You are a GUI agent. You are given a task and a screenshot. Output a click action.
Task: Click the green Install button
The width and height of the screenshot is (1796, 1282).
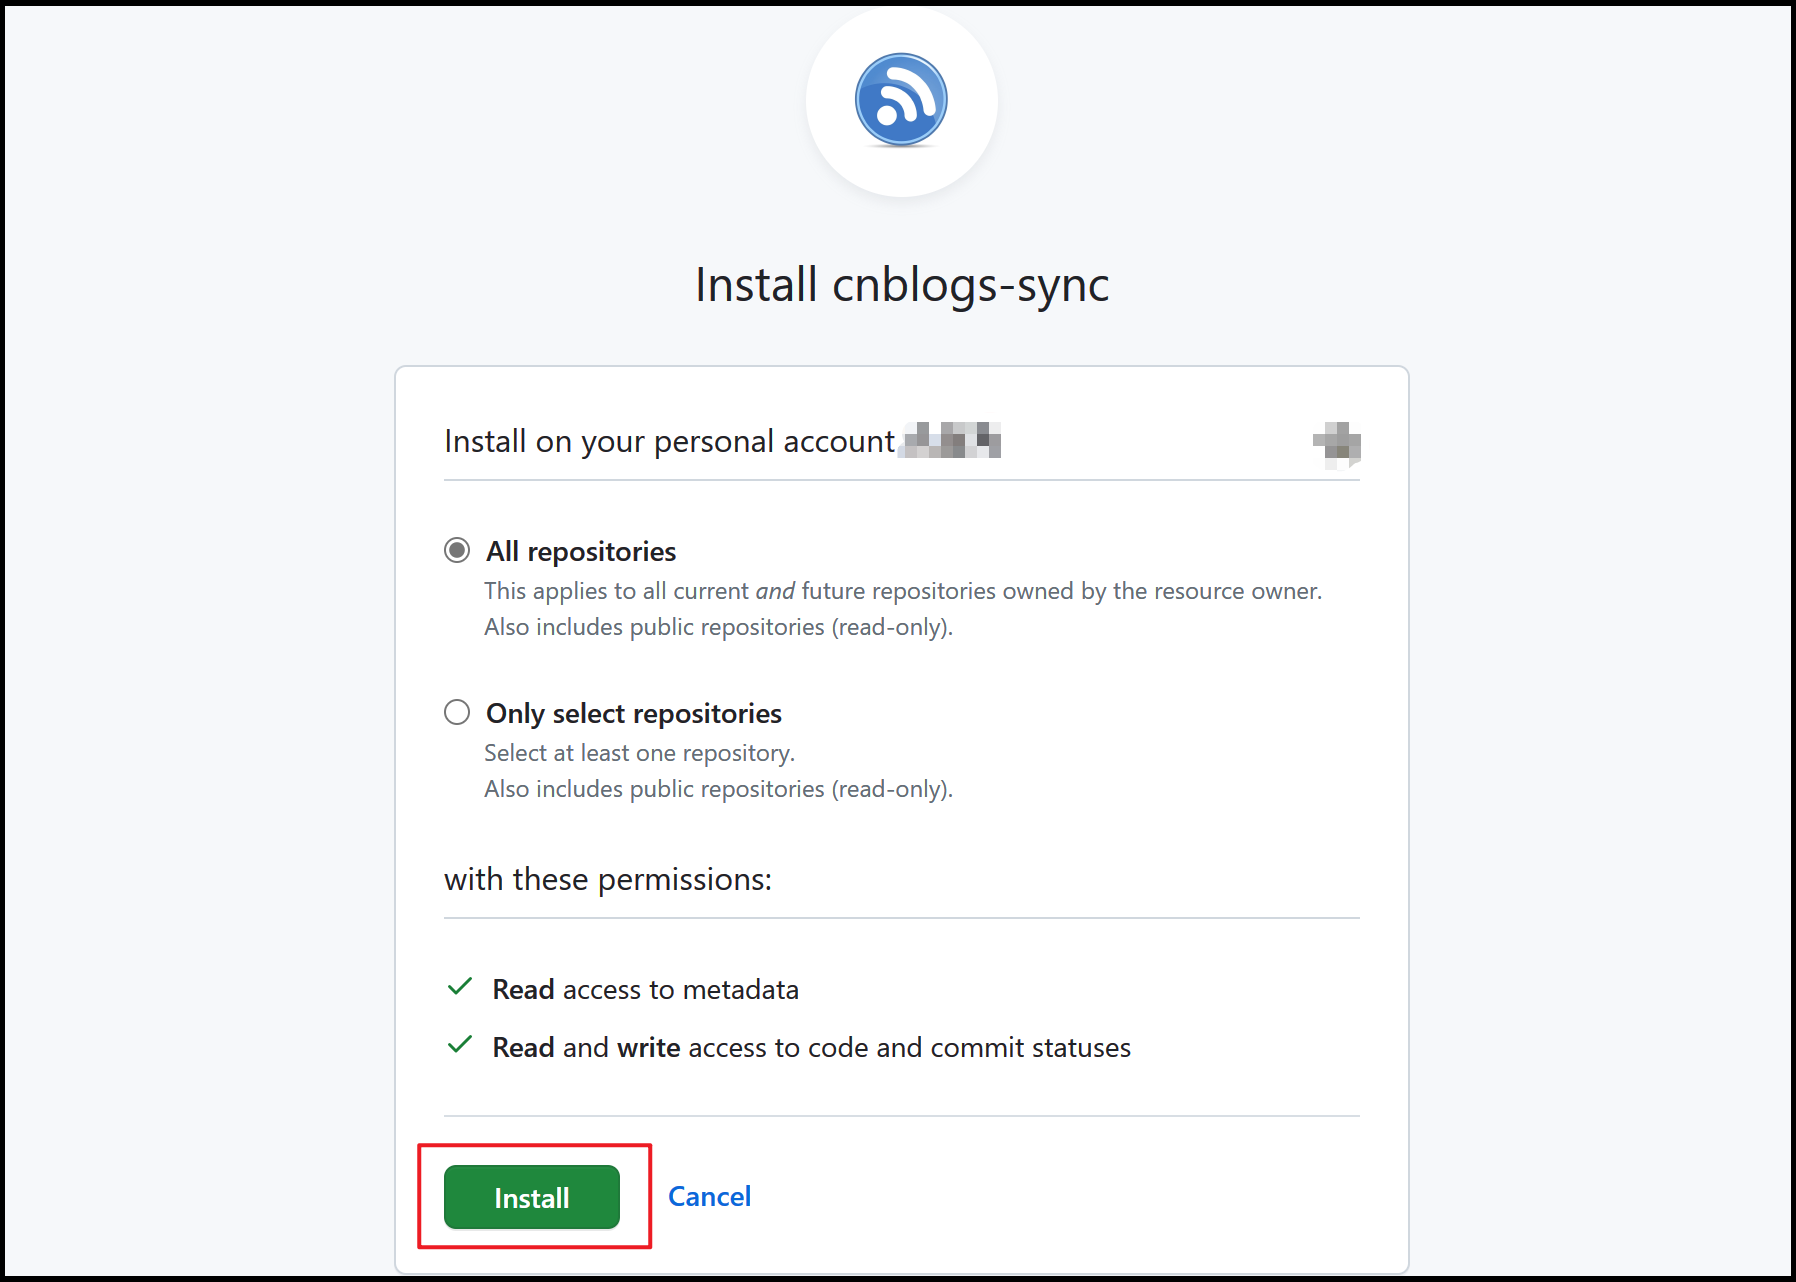pos(532,1197)
